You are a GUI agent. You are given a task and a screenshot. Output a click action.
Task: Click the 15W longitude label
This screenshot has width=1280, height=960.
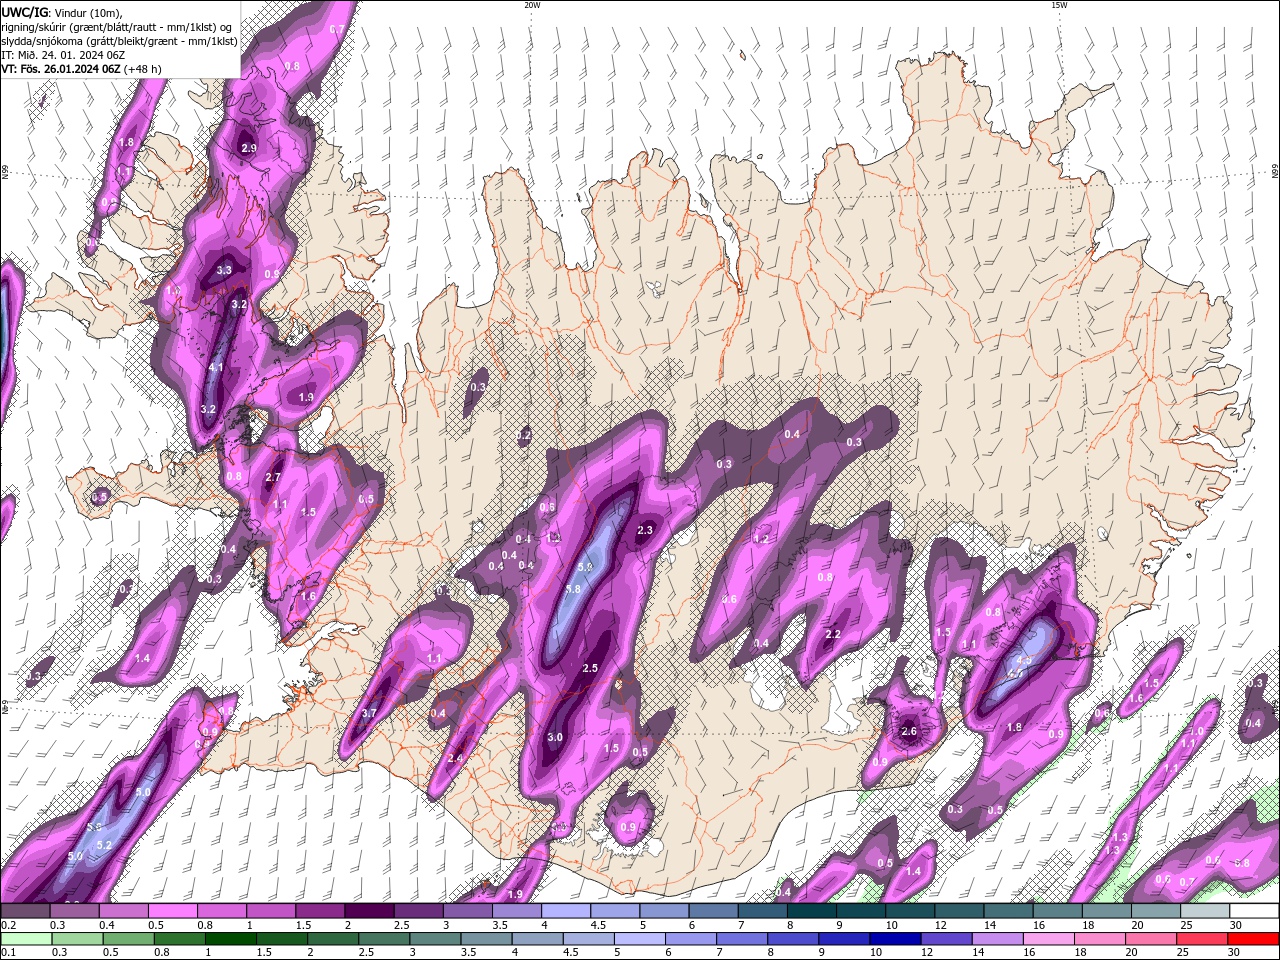click(x=1059, y=5)
